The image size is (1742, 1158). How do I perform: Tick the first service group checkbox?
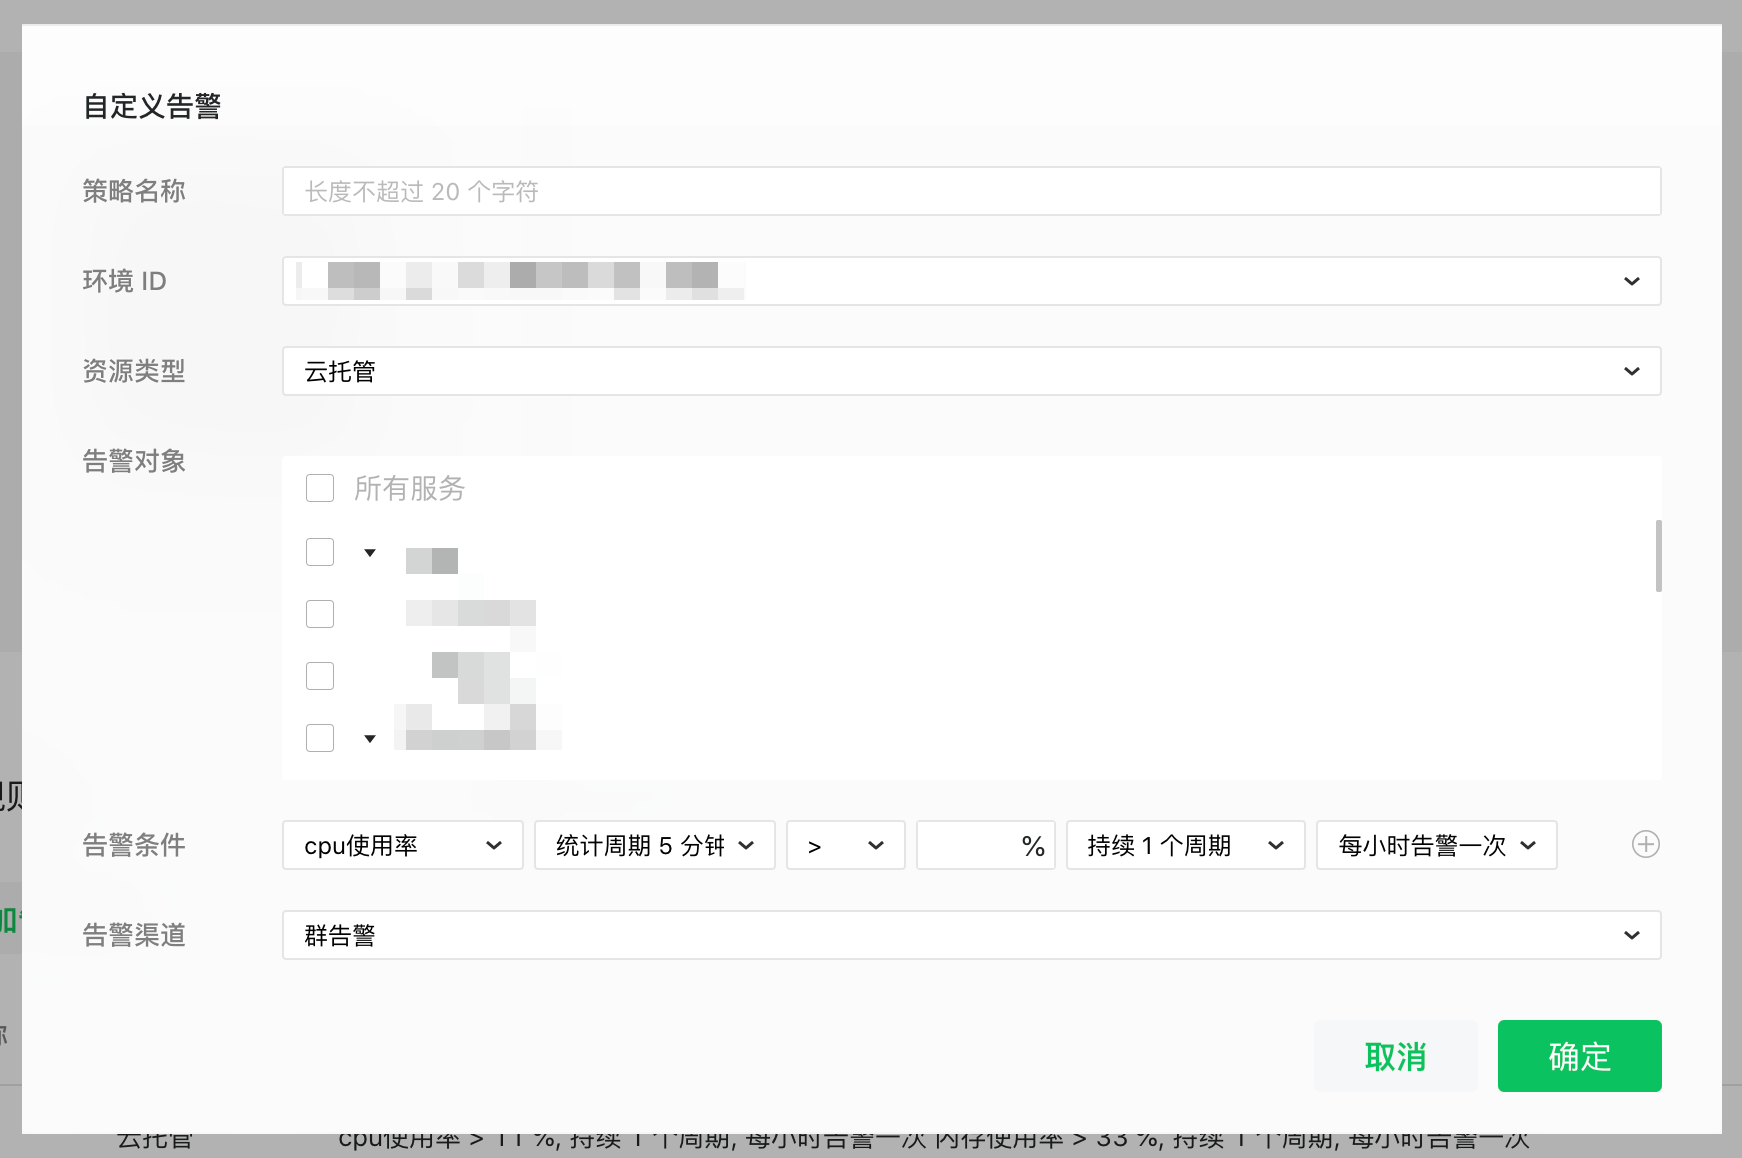(320, 552)
